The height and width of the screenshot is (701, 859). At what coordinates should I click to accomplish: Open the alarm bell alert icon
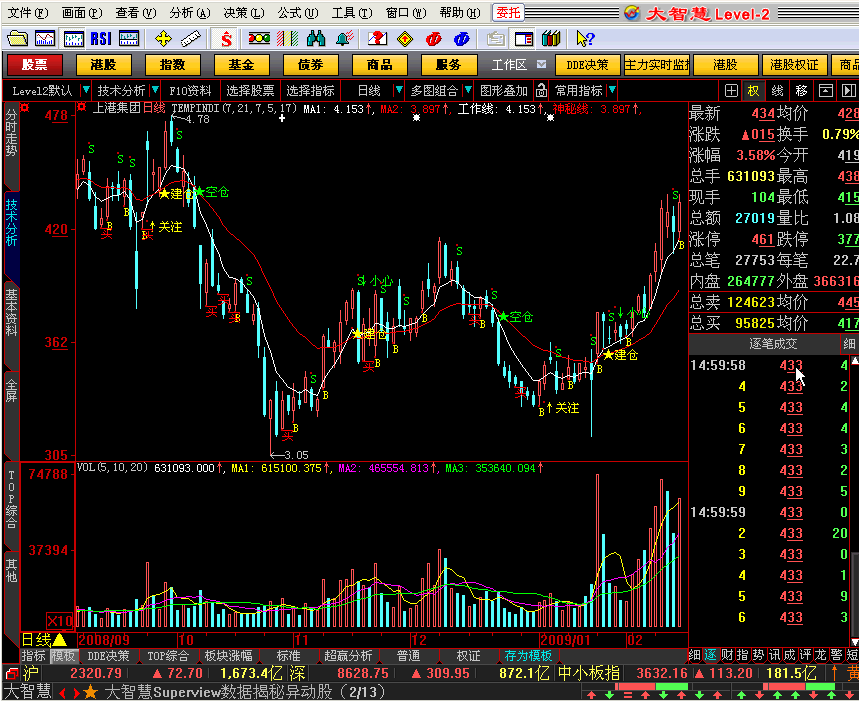tap(345, 39)
